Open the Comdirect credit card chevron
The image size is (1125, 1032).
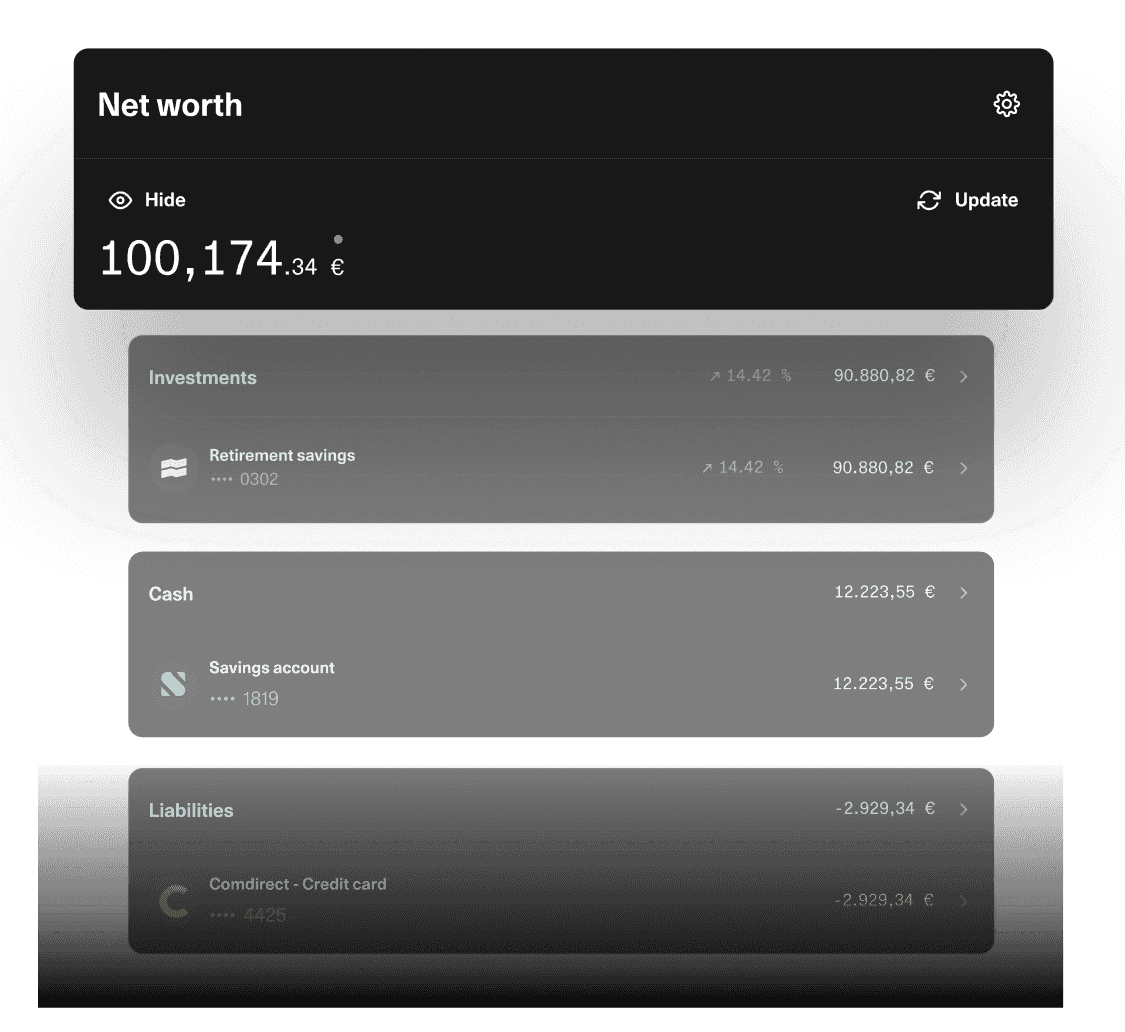[963, 901]
